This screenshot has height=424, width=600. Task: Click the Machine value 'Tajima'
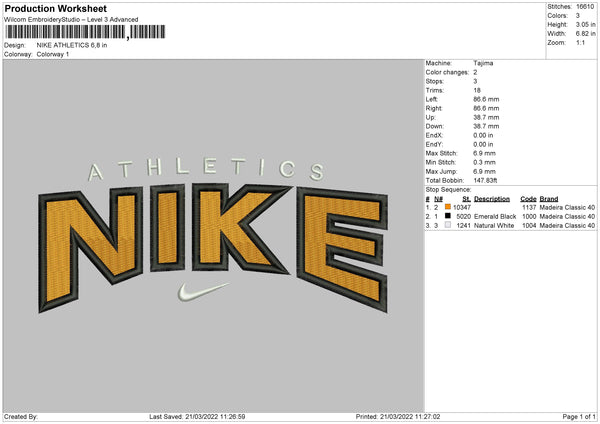pos(483,63)
